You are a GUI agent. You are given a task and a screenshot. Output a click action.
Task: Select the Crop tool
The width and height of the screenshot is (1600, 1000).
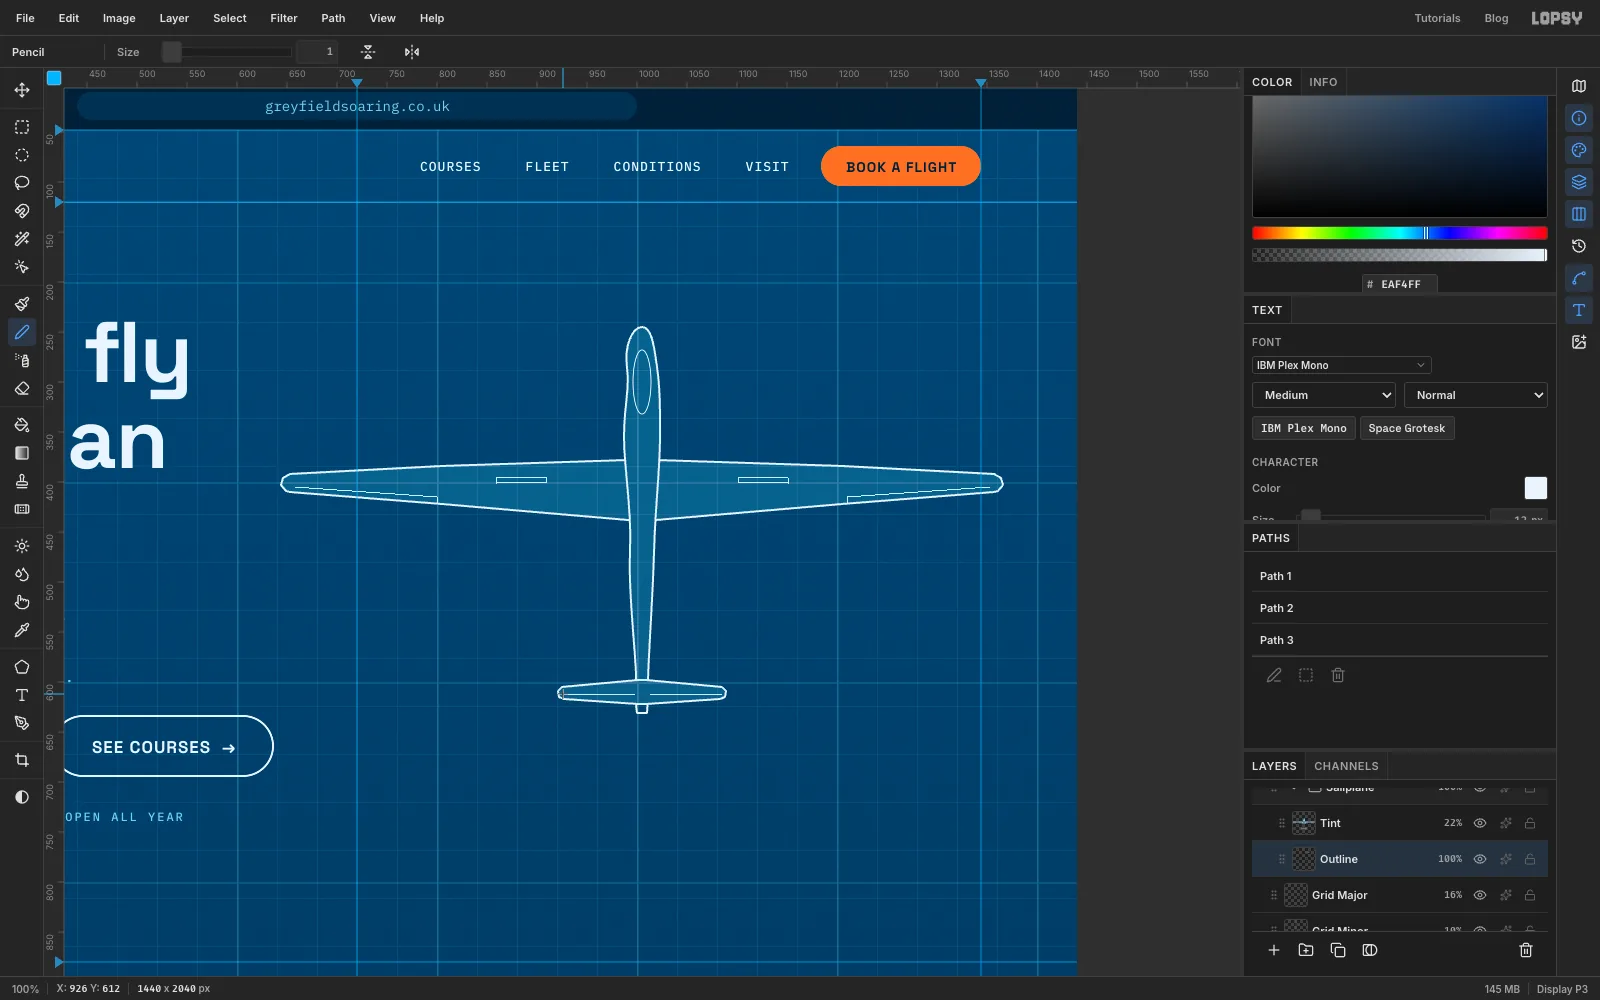click(21, 760)
